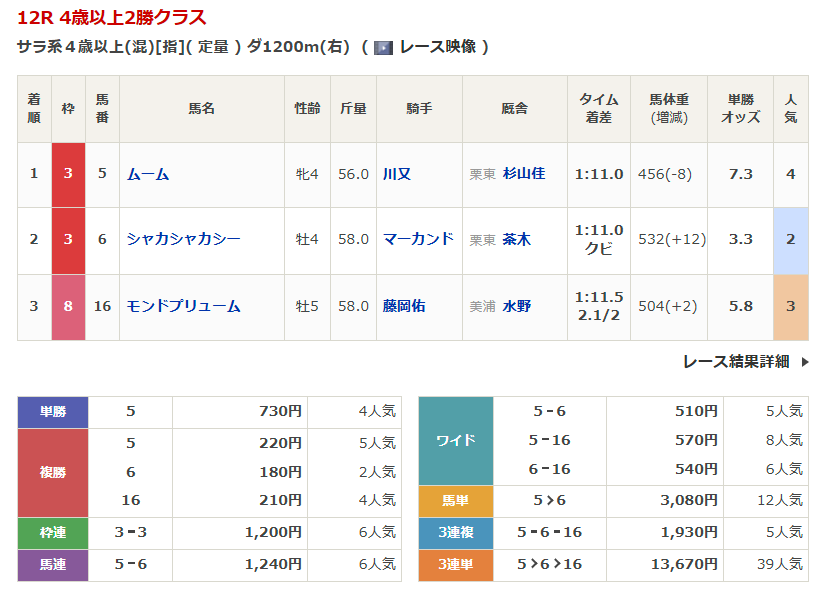The width and height of the screenshot is (826, 592).
Task: Click the pink frame number 8 cell
Action: pos(68,306)
